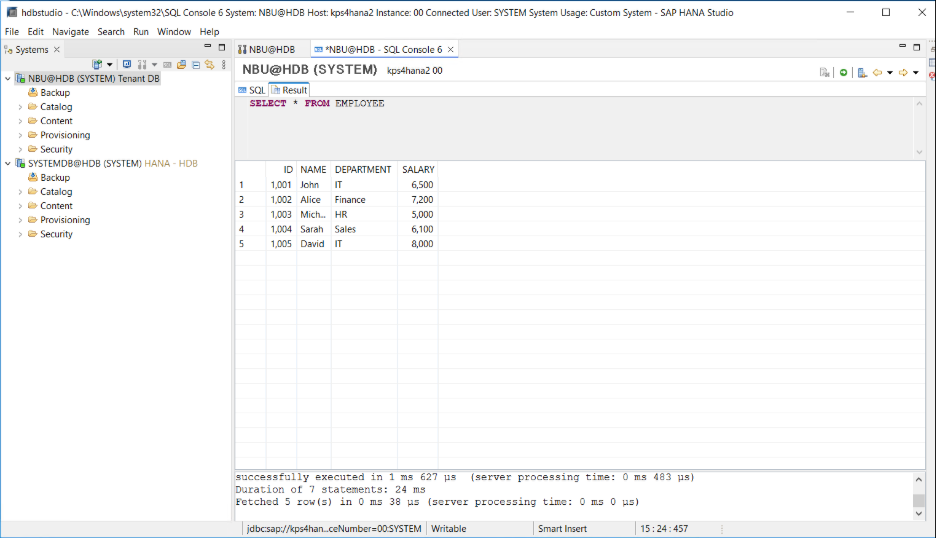Click the choose connection icon in SQL console toolbar
This screenshot has height=538, width=936.
(862, 72)
